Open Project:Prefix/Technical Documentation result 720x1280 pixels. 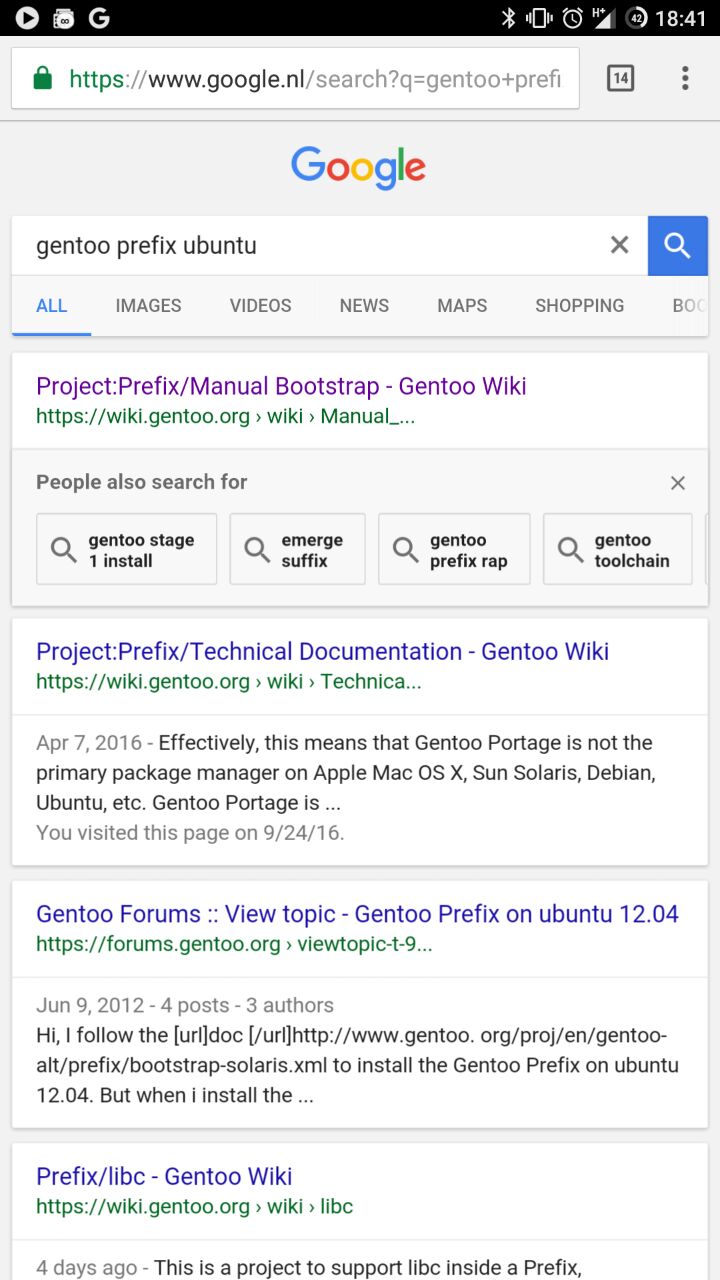[x=322, y=652]
